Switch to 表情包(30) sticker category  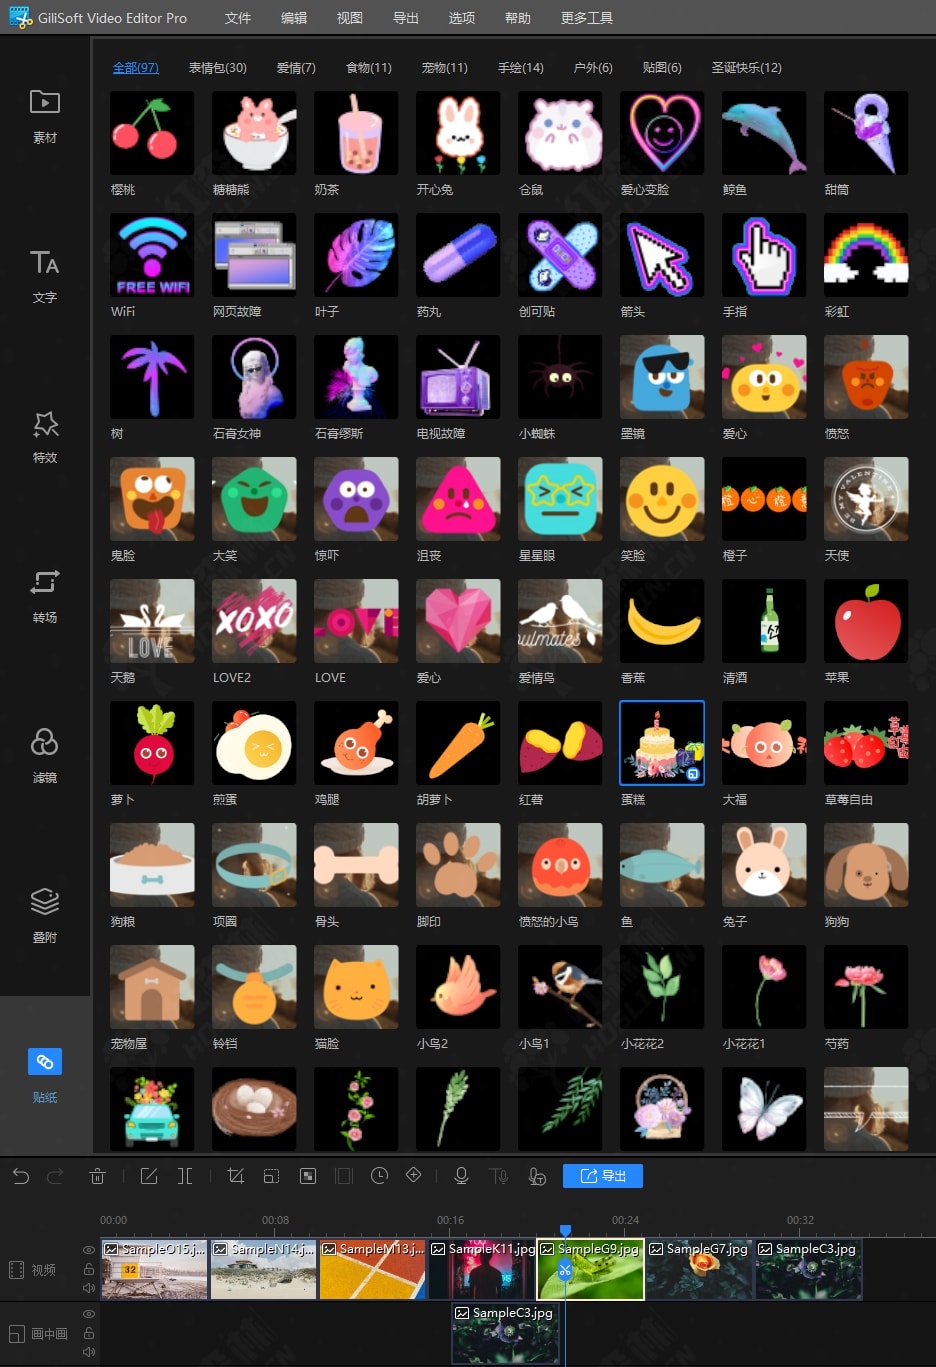(x=218, y=68)
